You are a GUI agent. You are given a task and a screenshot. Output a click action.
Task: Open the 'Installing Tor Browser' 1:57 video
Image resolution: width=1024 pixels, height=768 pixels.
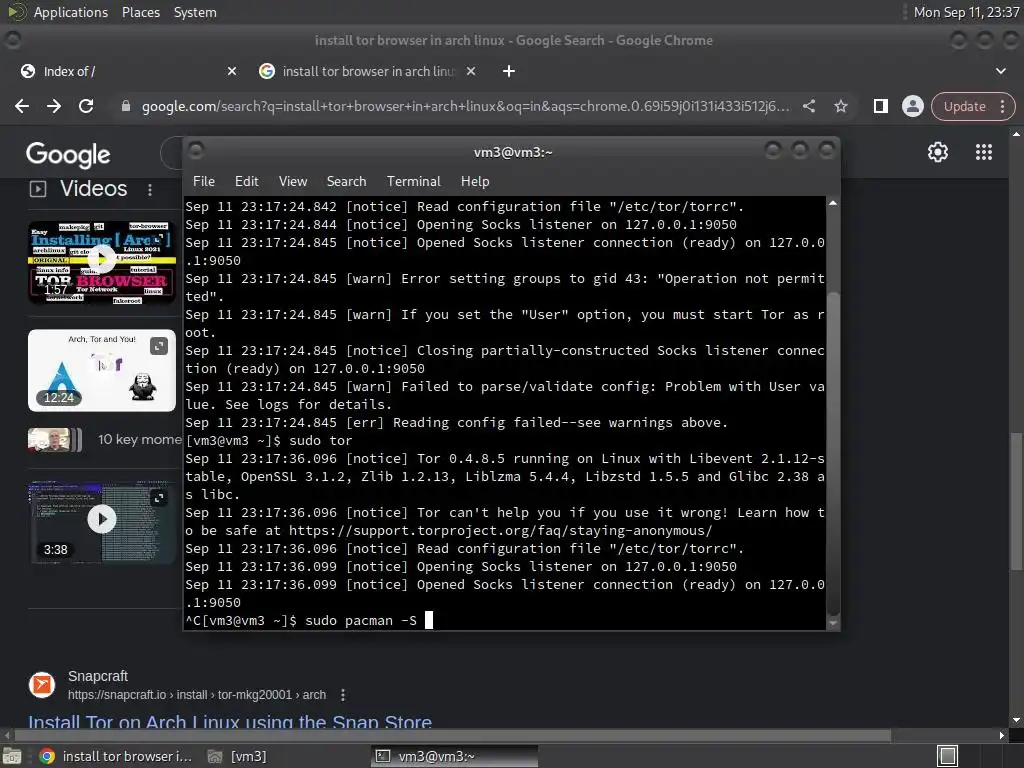coord(101,263)
